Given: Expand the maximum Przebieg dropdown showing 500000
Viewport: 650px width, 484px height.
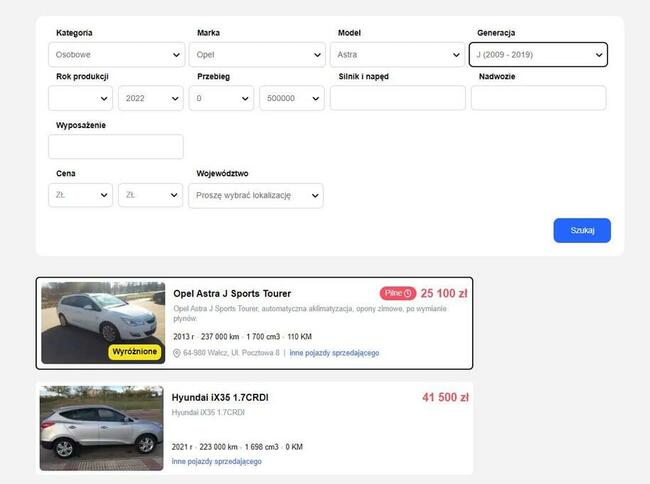Looking at the screenshot, I should pos(291,98).
